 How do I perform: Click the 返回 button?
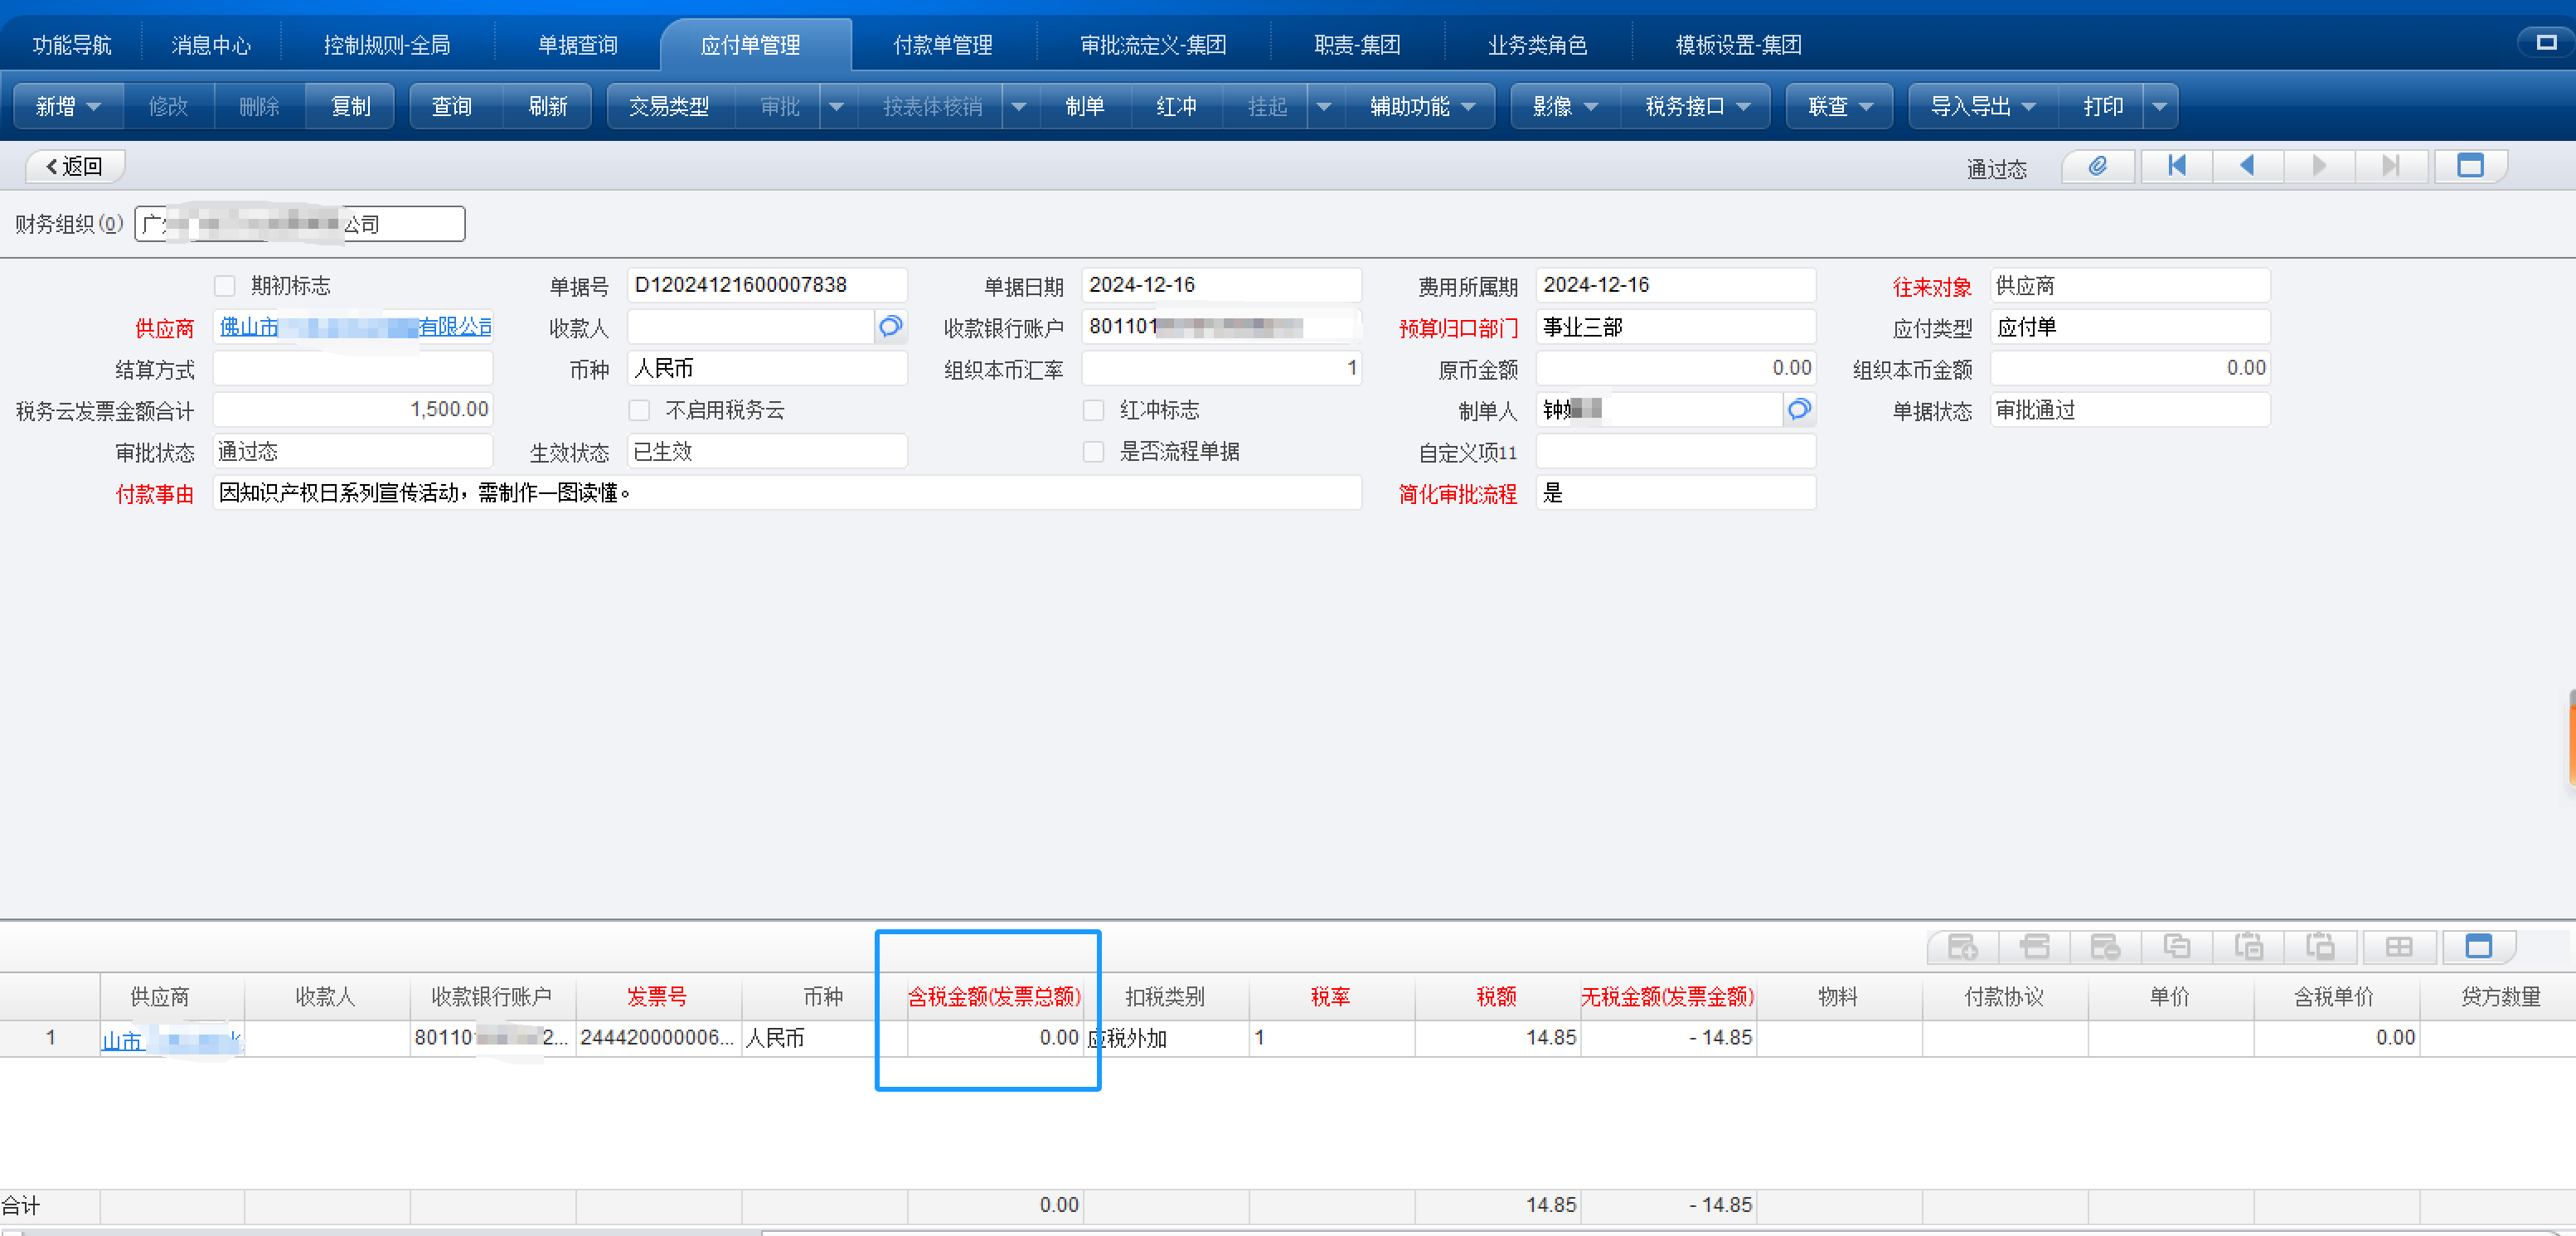point(75,166)
